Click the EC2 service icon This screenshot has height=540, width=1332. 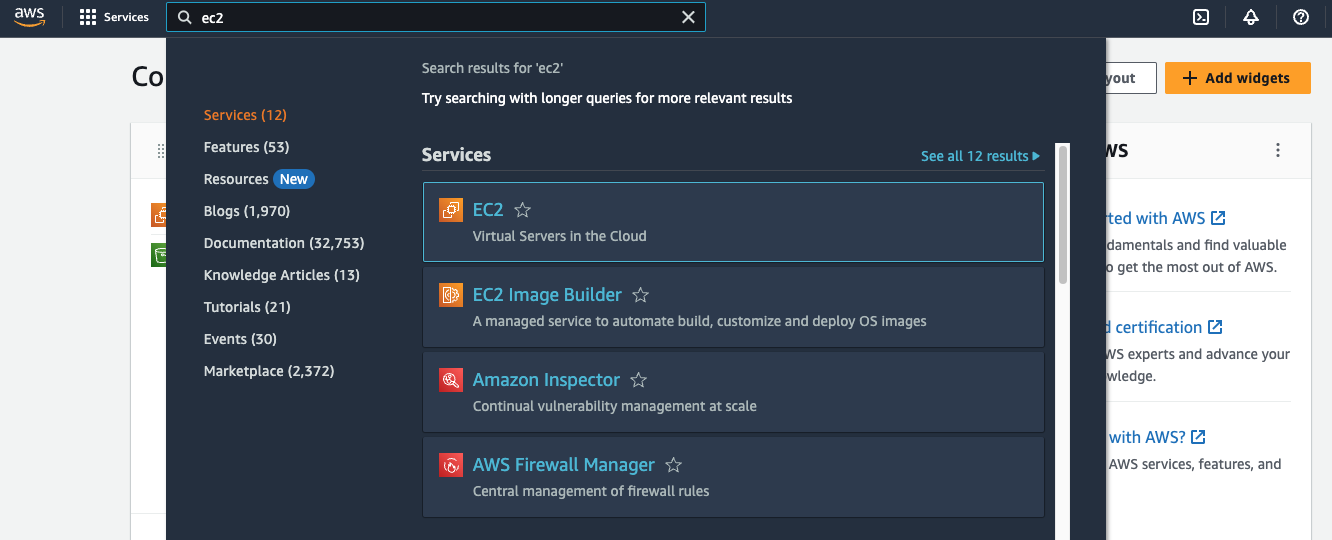[451, 210]
